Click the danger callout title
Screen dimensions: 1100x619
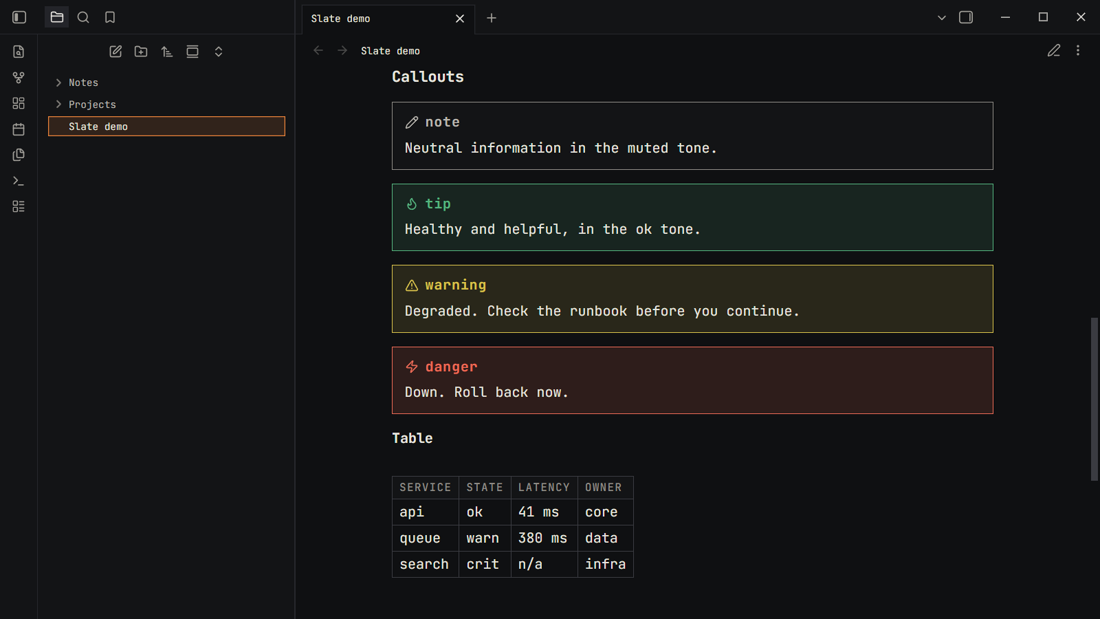451,366
